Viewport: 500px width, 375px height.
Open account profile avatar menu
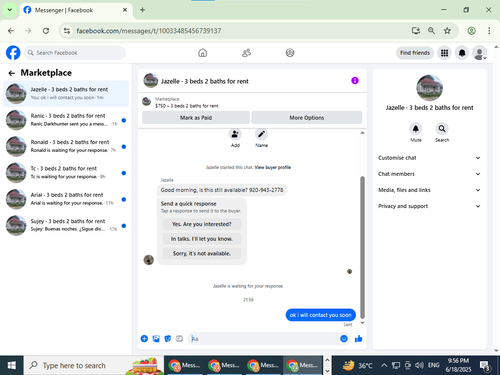click(x=479, y=53)
